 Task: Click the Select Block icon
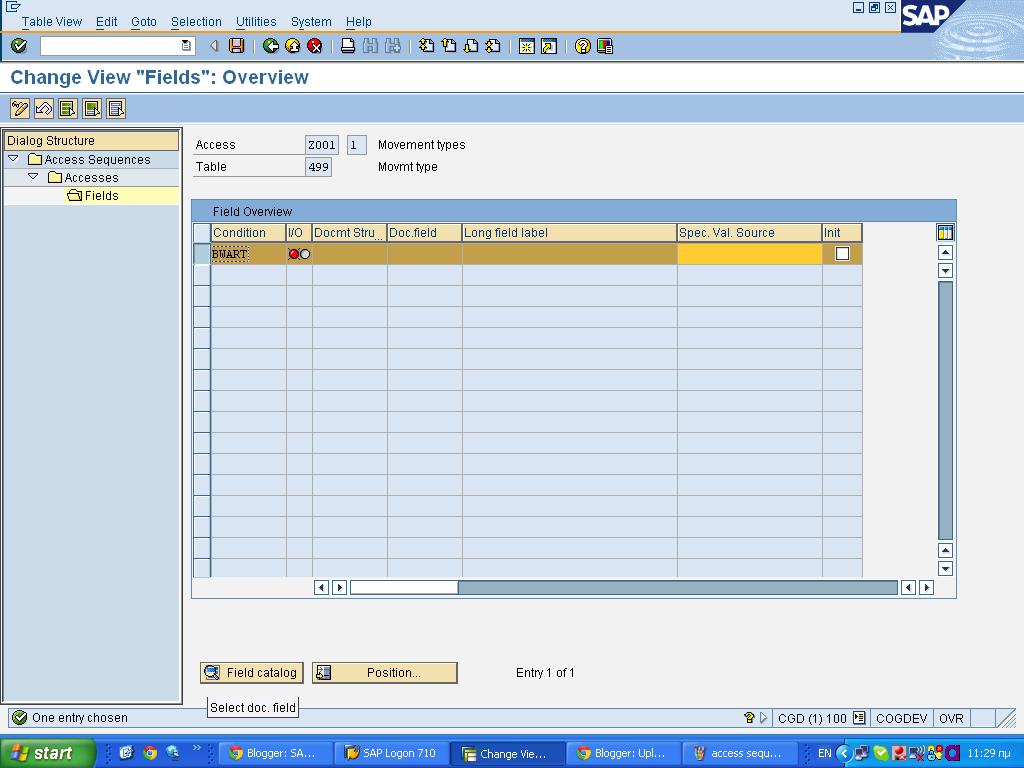(x=92, y=108)
